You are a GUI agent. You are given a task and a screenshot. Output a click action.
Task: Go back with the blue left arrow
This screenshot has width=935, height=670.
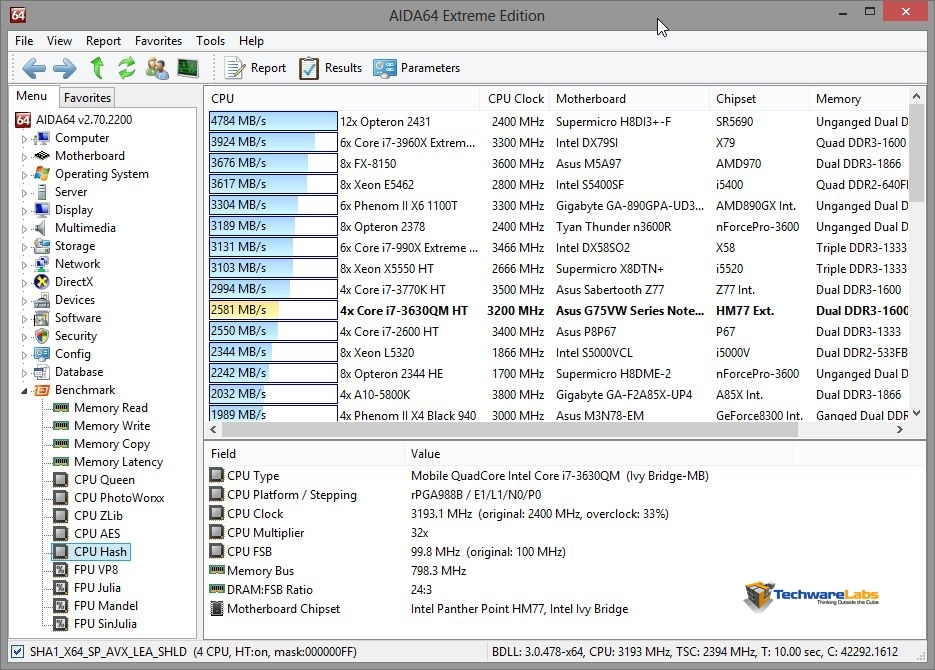(34, 68)
